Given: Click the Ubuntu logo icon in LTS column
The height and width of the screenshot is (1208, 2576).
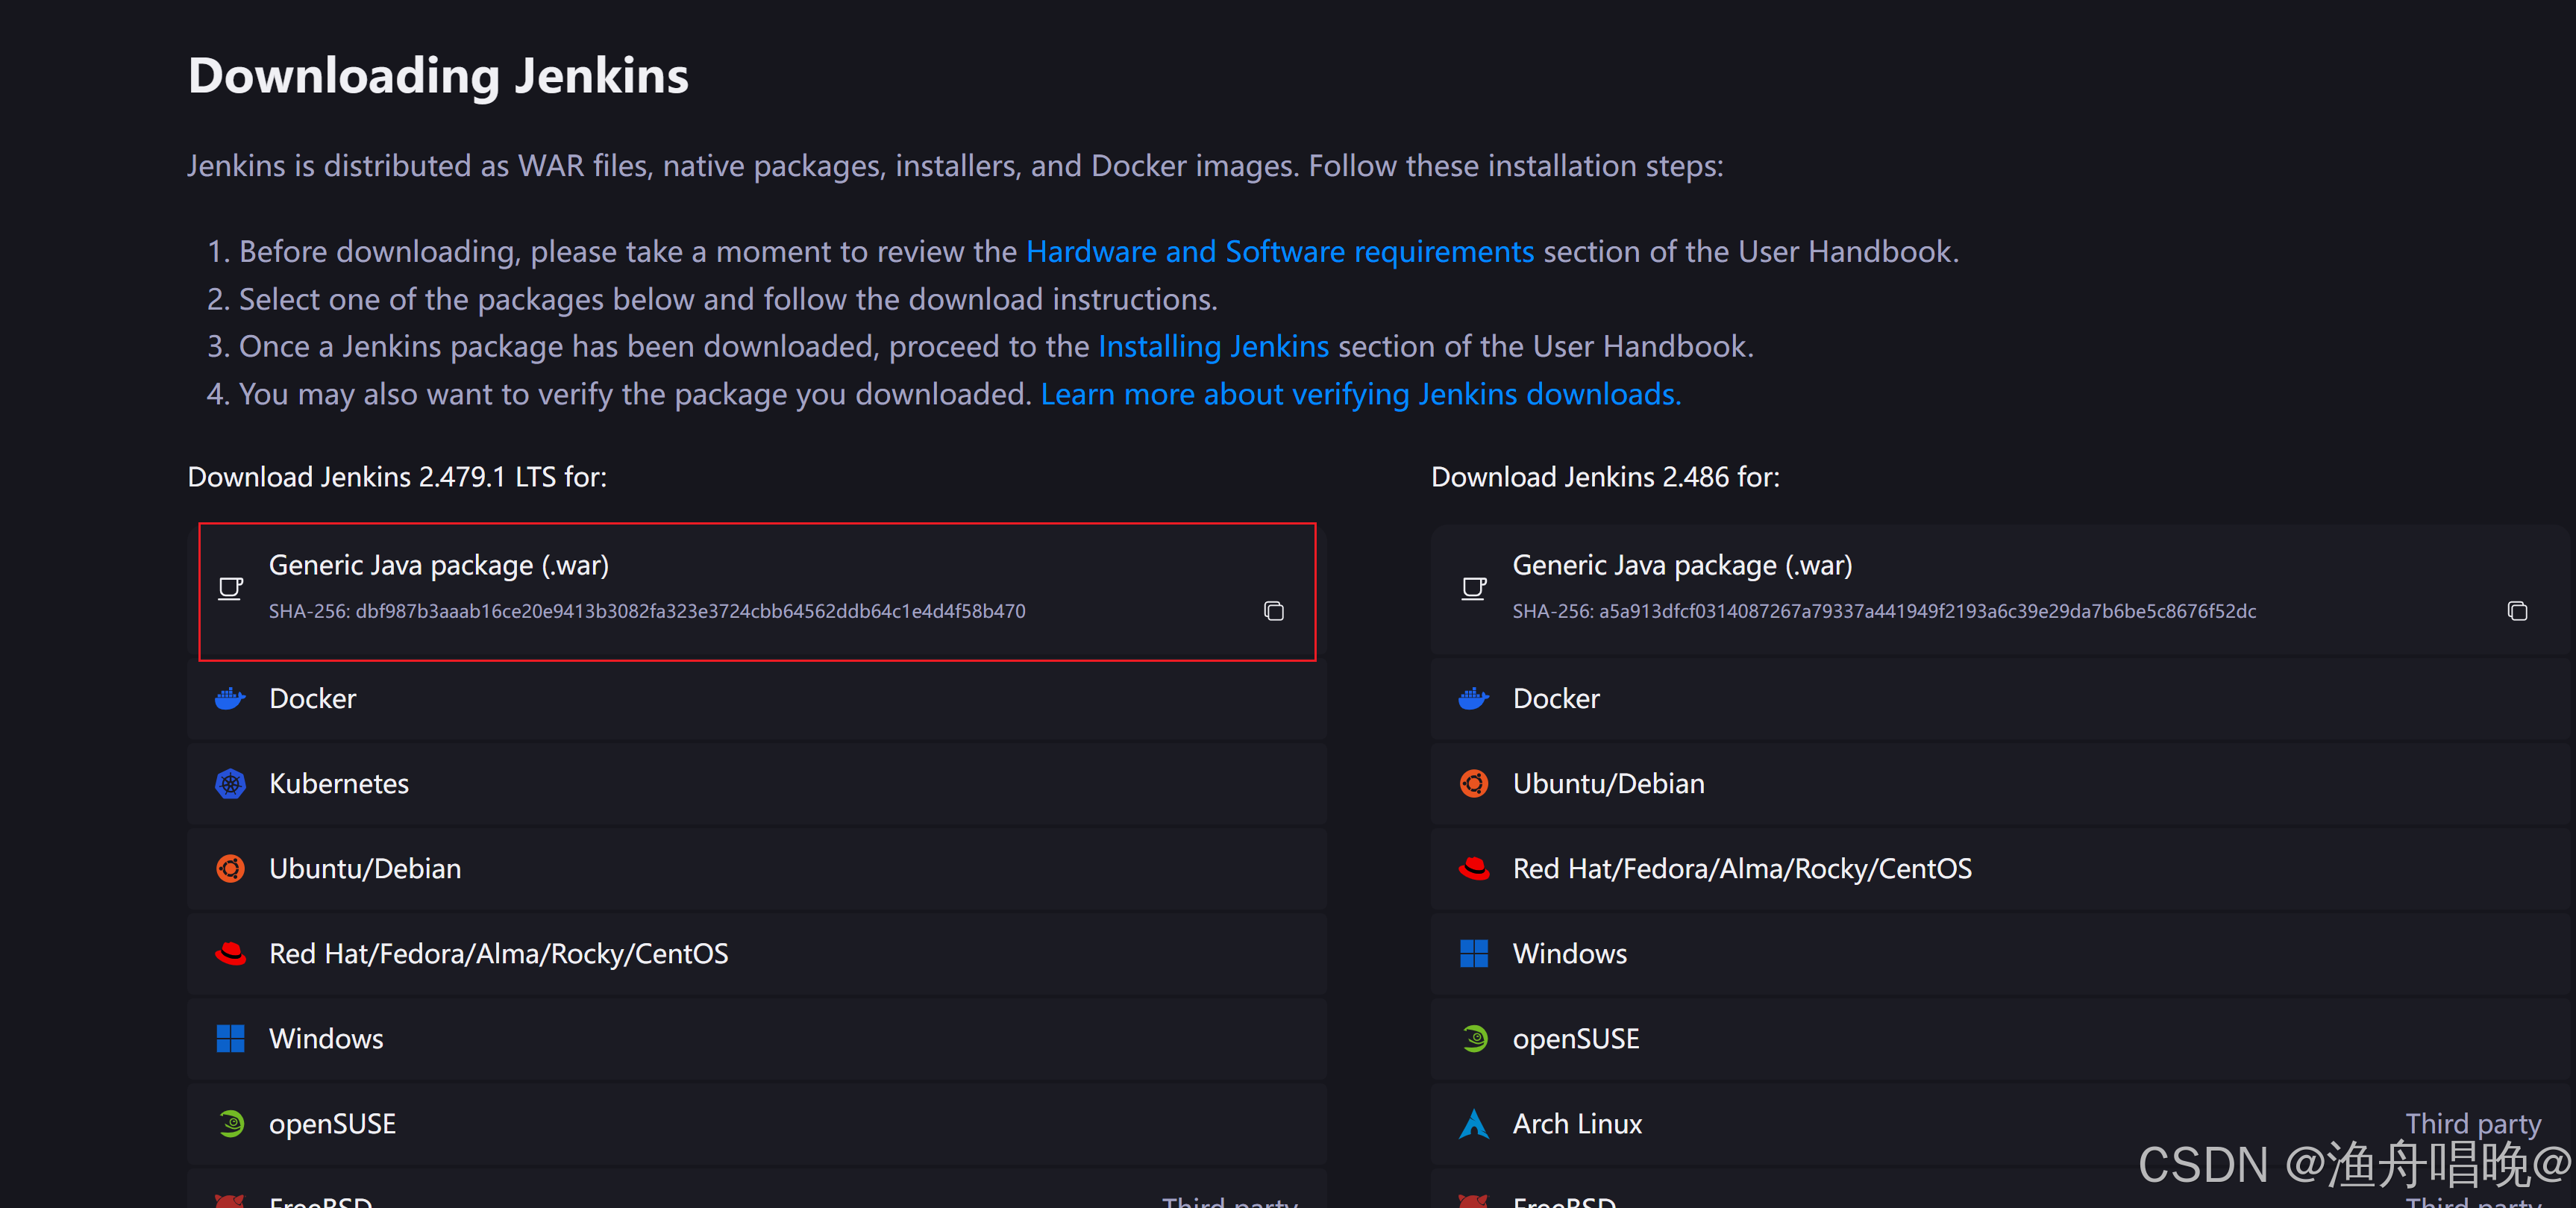Looking at the screenshot, I should [x=231, y=868].
